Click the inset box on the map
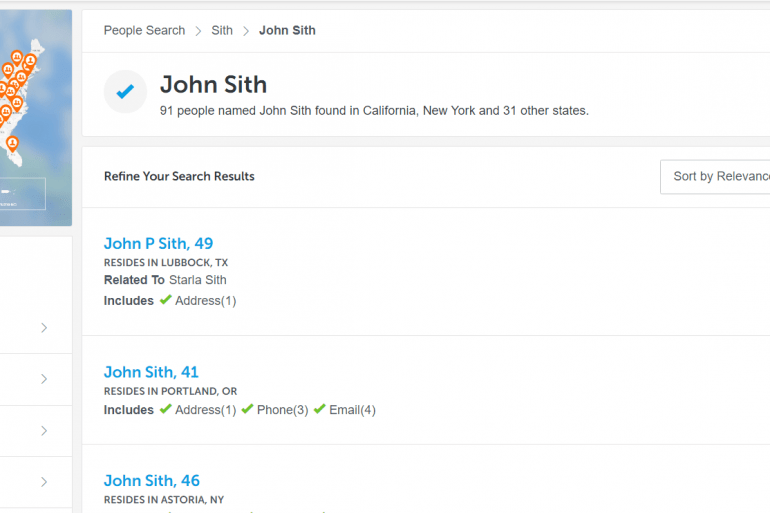The image size is (770, 513). (x=22, y=194)
